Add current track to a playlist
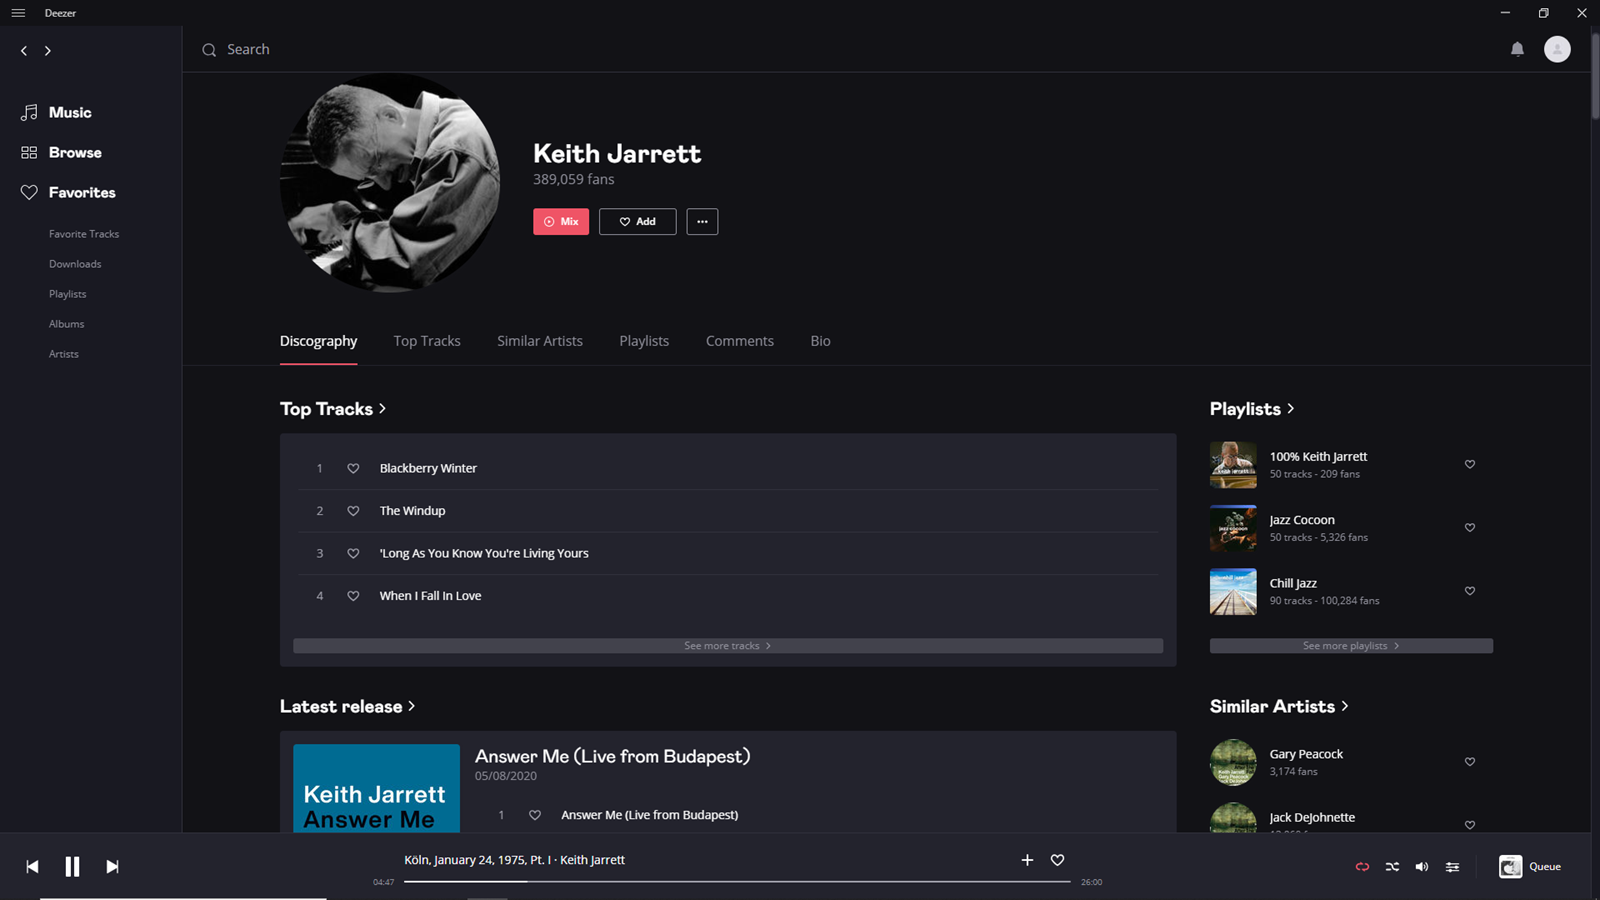Screen dimensions: 1600x900 click(x=1027, y=860)
